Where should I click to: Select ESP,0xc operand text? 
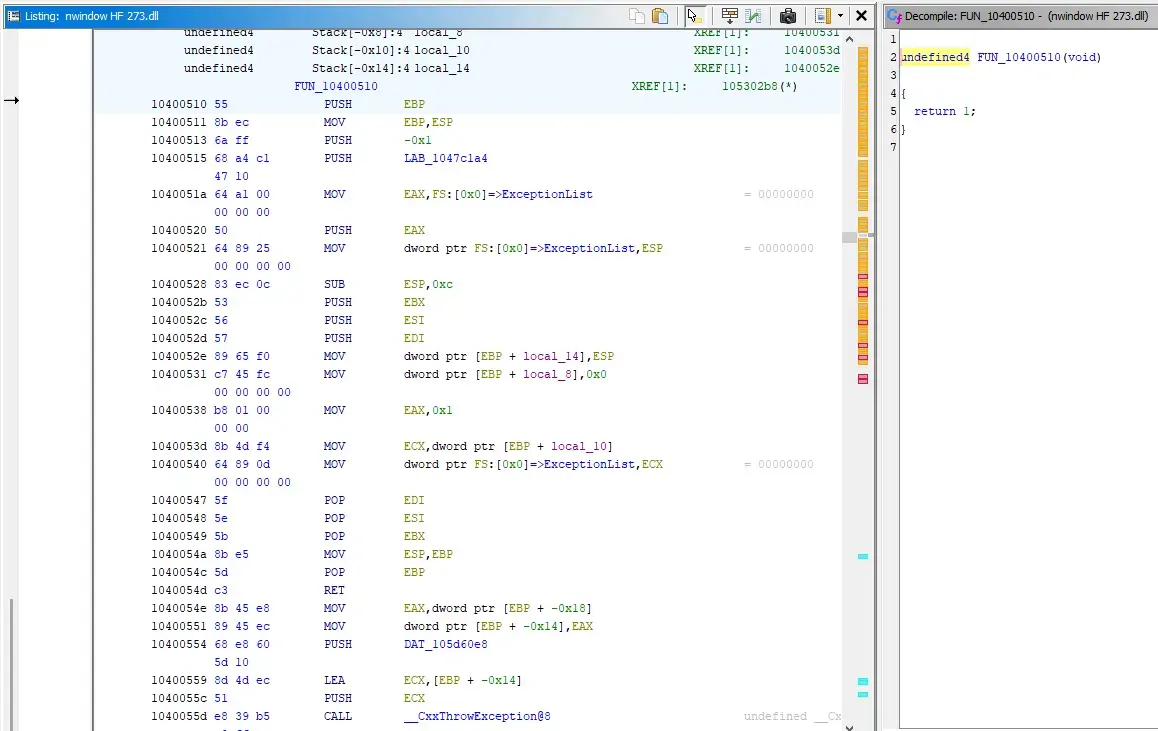pyautogui.click(x=428, y=284)
